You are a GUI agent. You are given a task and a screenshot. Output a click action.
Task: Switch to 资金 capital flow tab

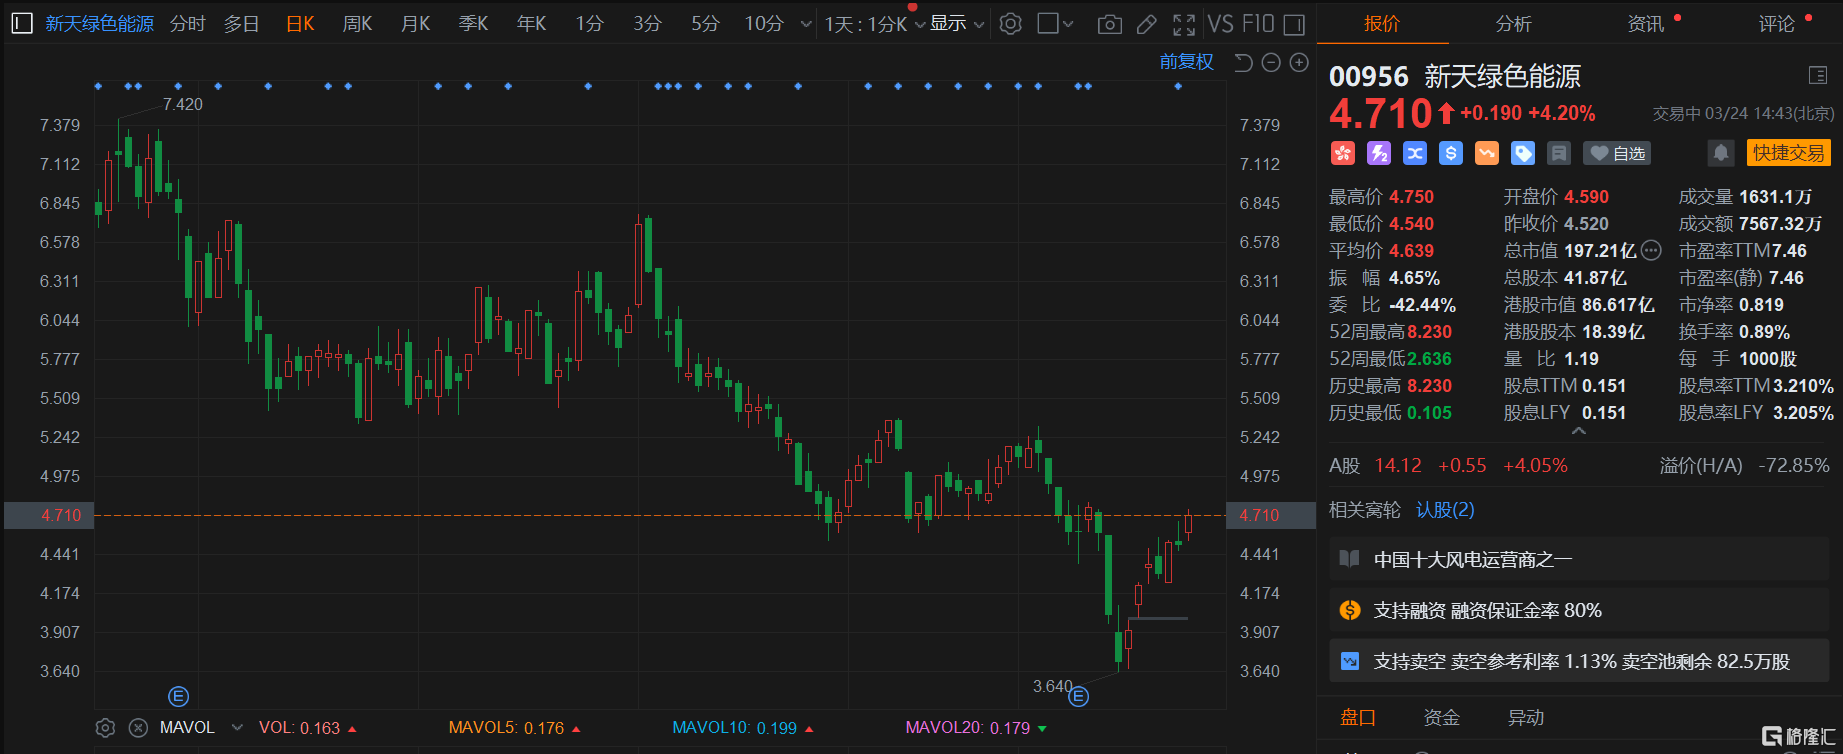(1441, 717)
